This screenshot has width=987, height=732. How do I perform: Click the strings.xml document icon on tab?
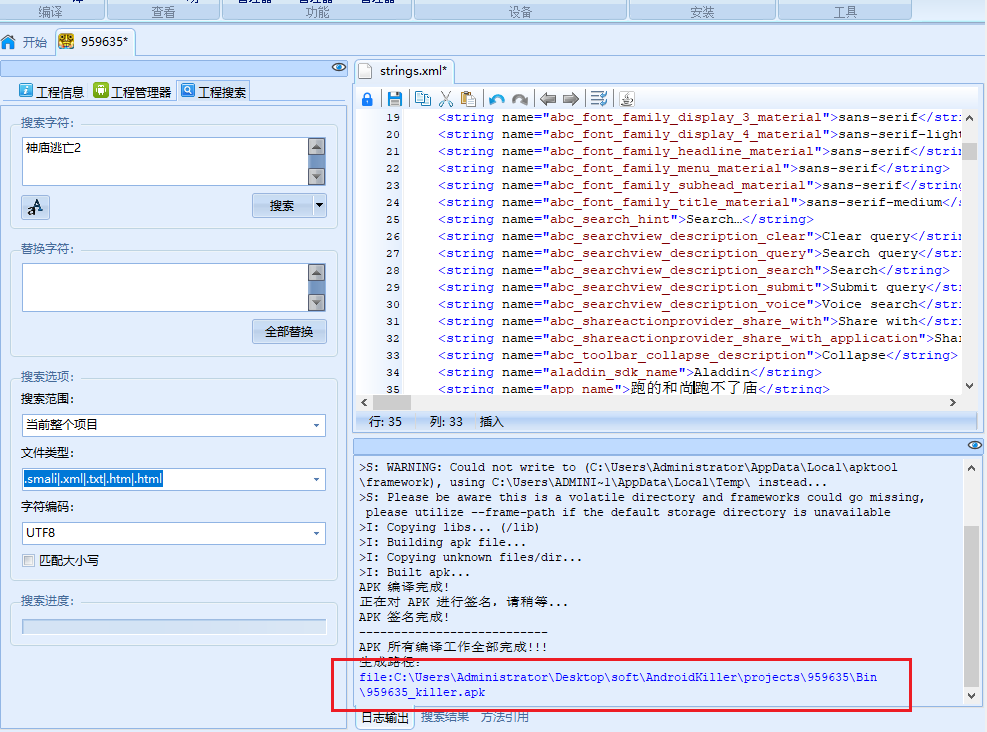pyautogui.click(x=365, y=71)
